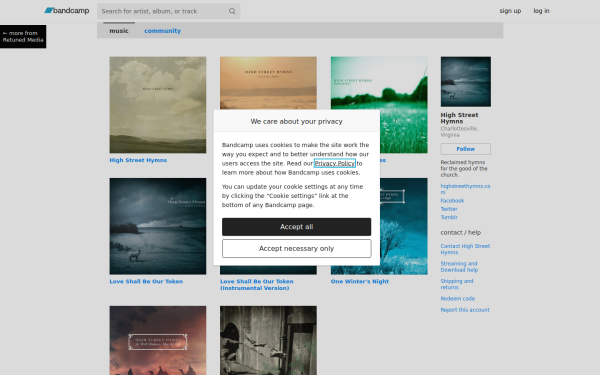Open the High Street Hymns album title link
Screen dimensions: 600x375
pyautogui.click(x=138, y=160)
